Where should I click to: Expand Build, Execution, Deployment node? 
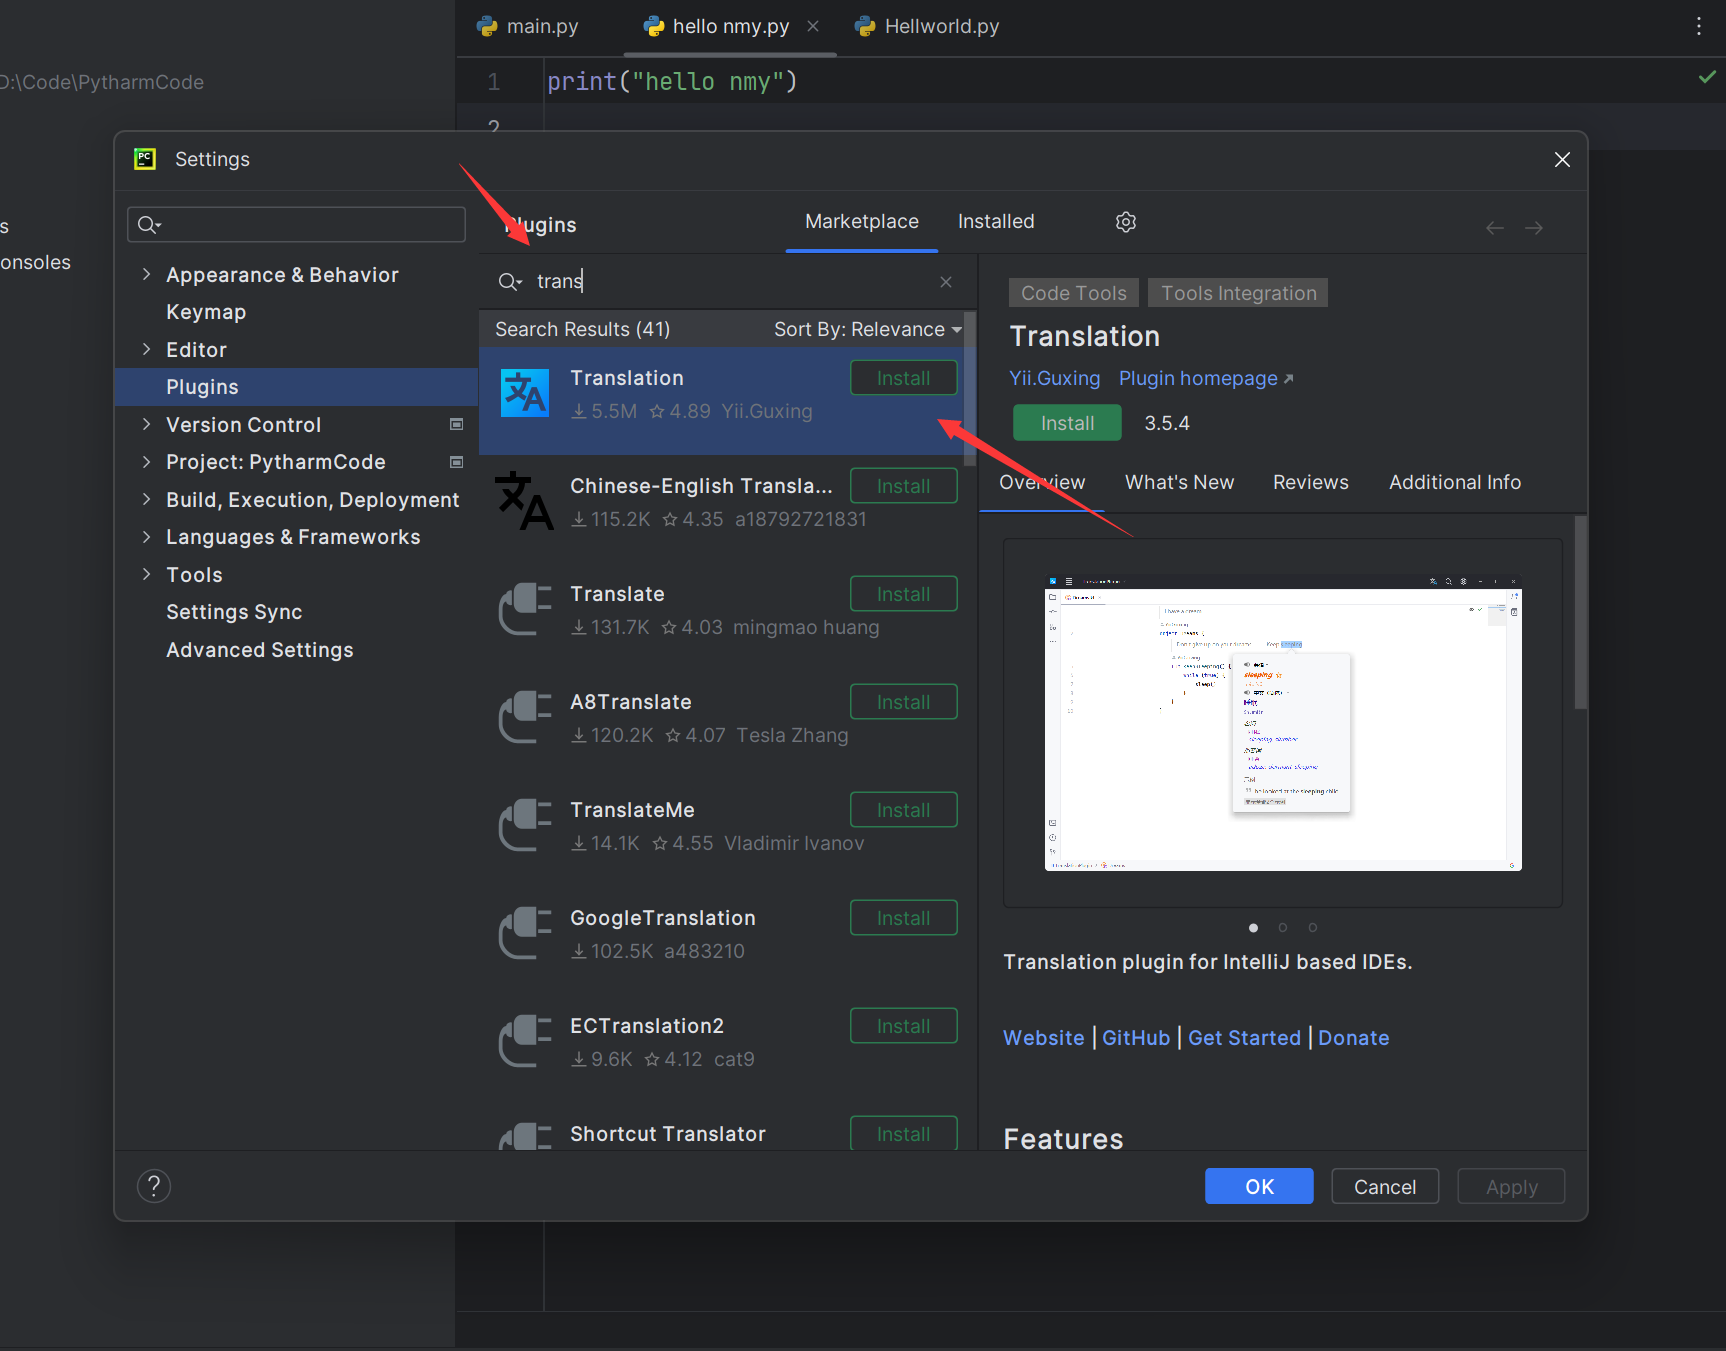tap(147, 499)
